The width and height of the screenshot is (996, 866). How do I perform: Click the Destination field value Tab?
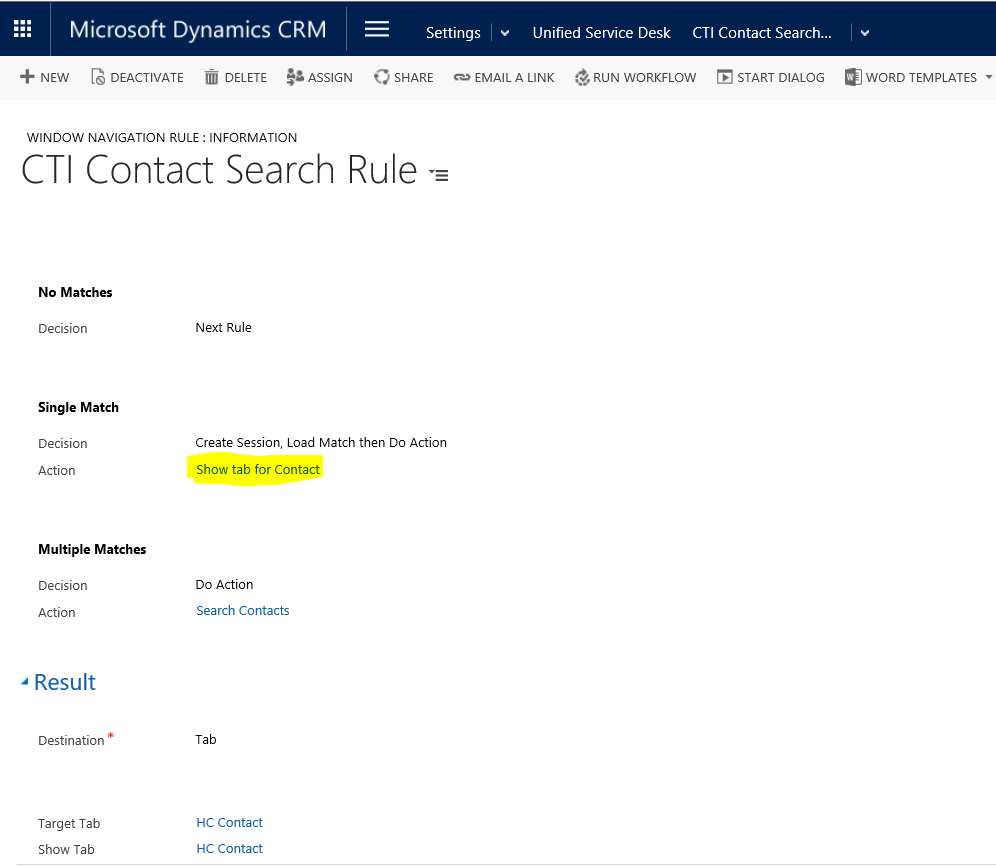[206, 740]
